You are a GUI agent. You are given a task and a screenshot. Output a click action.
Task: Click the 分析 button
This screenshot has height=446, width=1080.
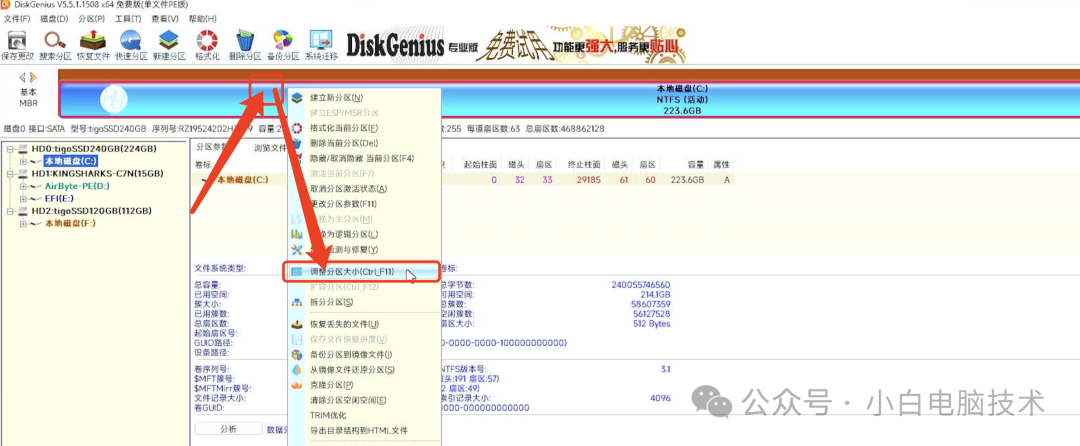pos(228,429)
